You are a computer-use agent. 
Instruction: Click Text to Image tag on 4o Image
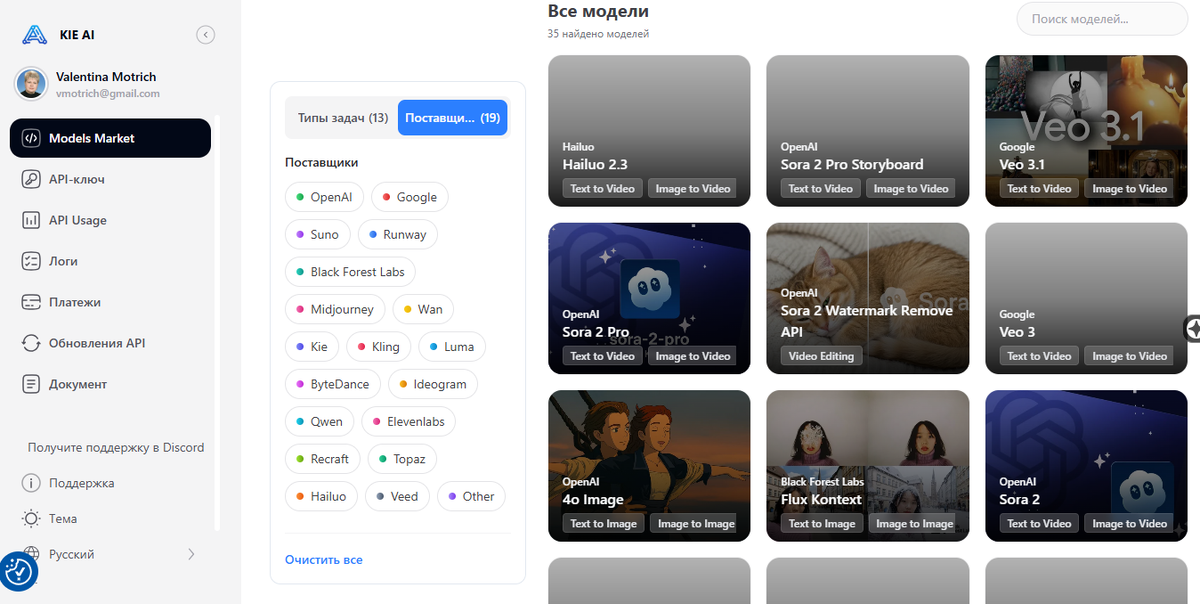(604, 523)
